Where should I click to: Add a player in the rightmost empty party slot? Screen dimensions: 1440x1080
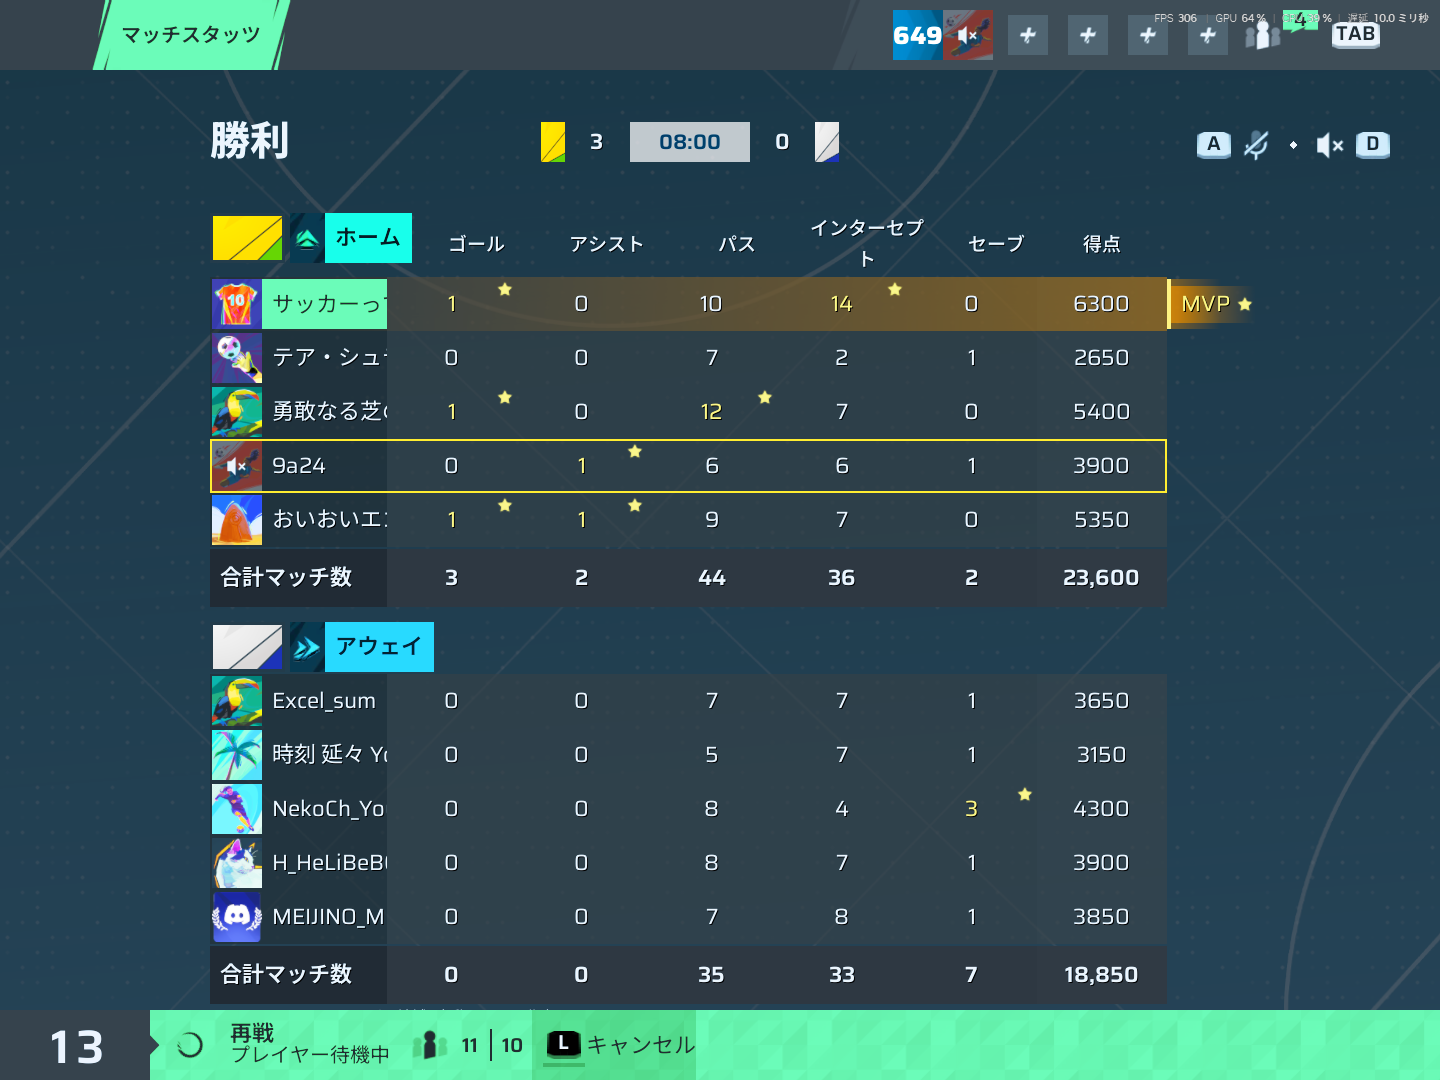1208,36
